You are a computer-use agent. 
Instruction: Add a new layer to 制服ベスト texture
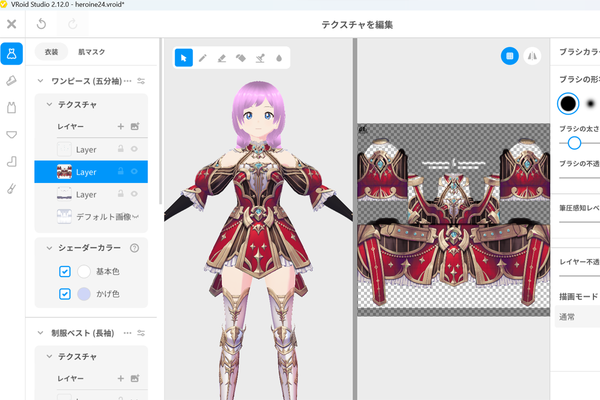(x=121, y=378)
